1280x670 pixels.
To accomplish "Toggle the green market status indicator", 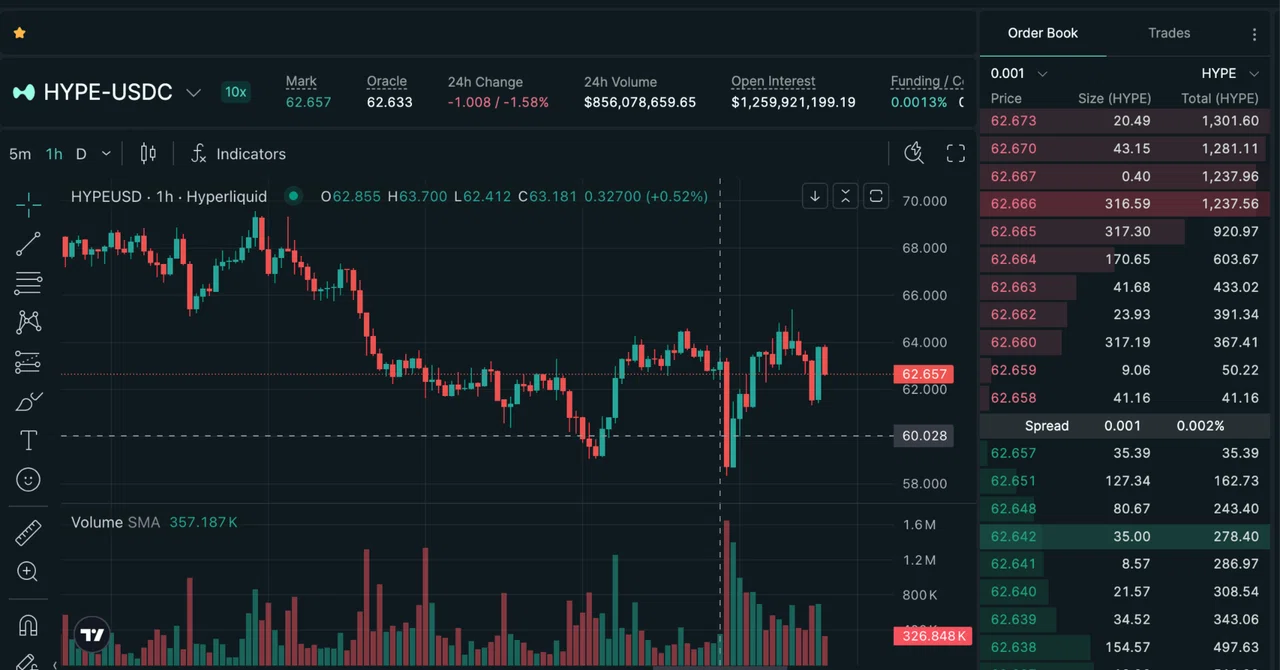I will click(293, 196).
